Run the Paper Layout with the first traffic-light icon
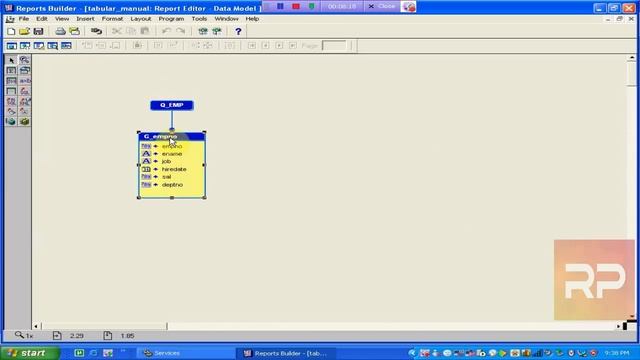Screen dimensions: 640x360 click(x=203, y=31)
